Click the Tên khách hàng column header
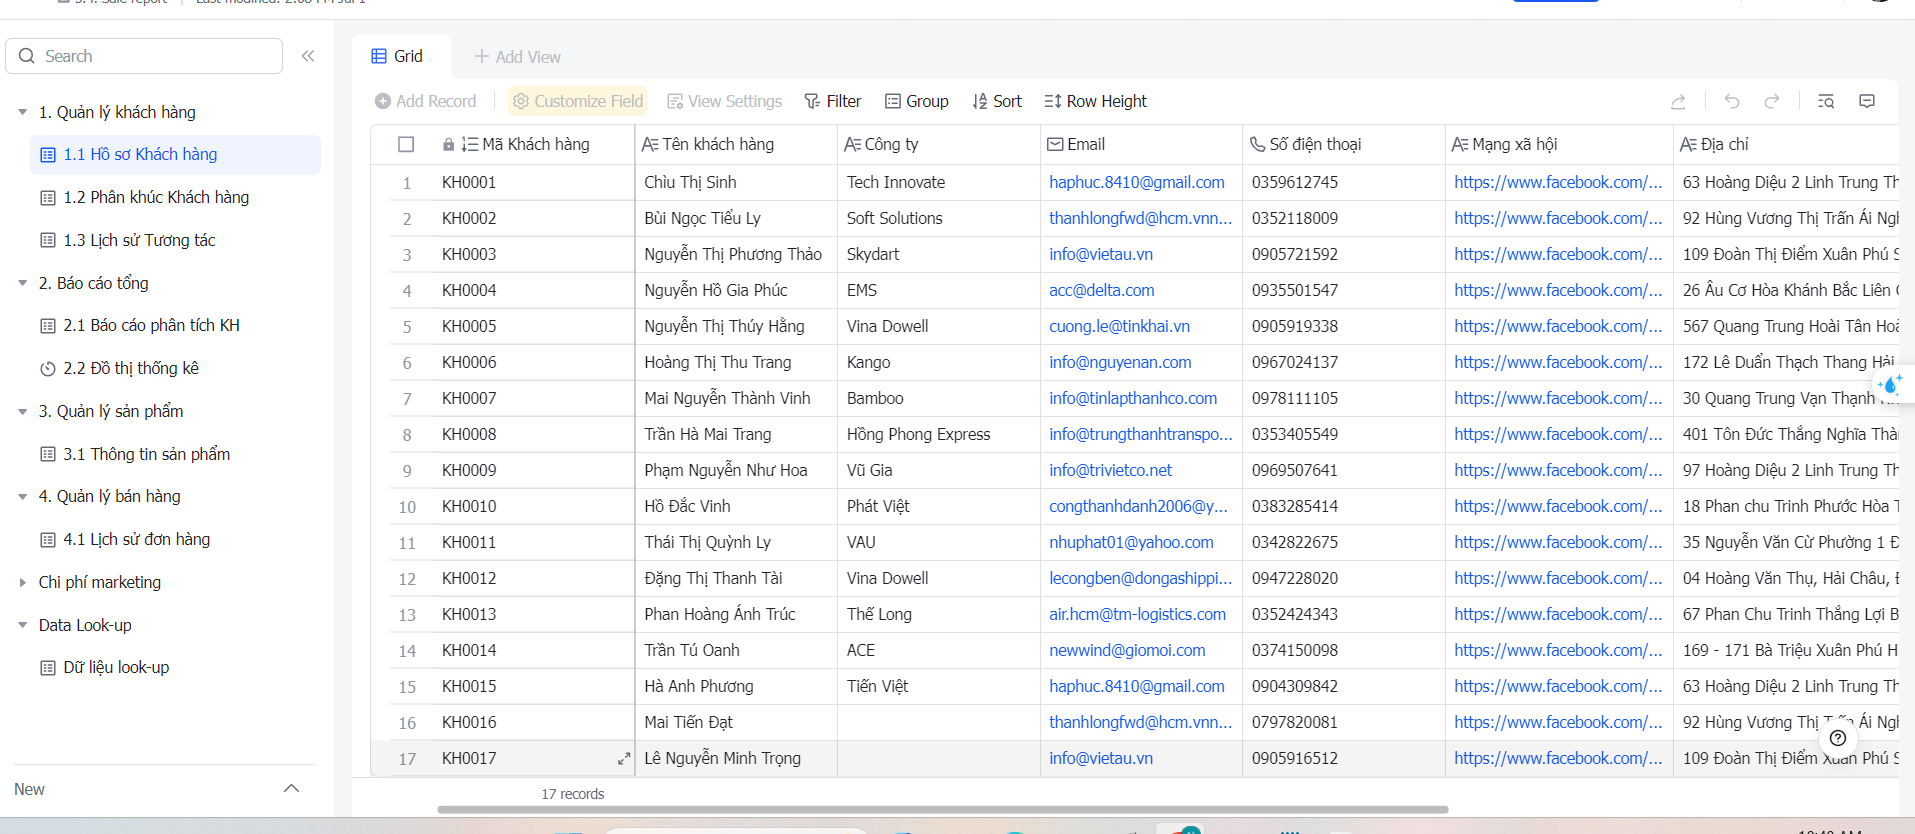This screenshot has width=1915, height=834. 736,144
